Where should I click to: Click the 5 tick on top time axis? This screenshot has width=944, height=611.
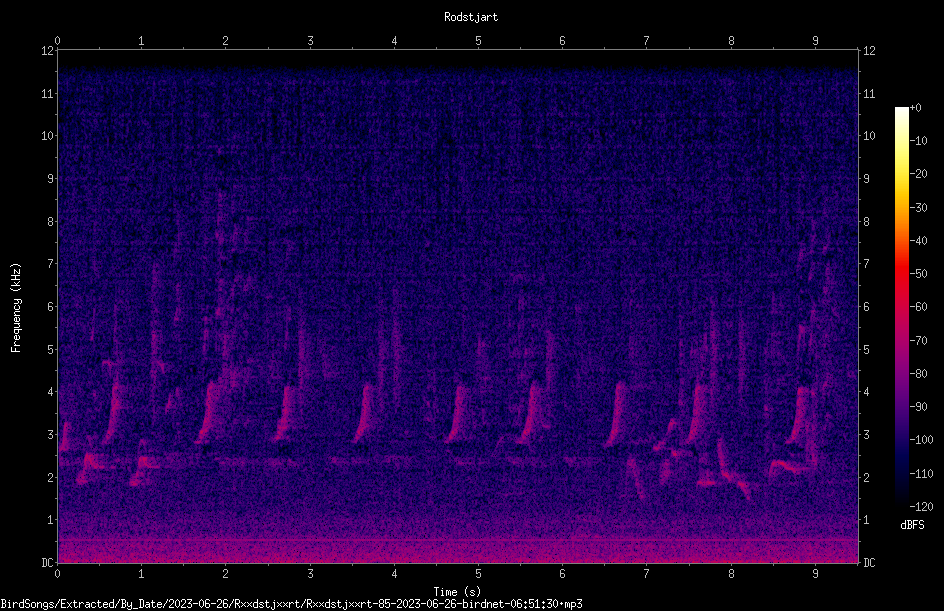[479, 41]
